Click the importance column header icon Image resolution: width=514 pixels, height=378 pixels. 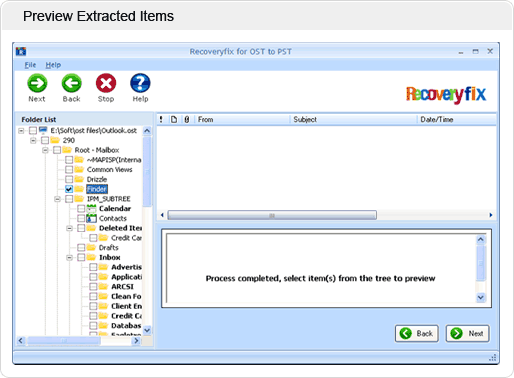[161, 119]
